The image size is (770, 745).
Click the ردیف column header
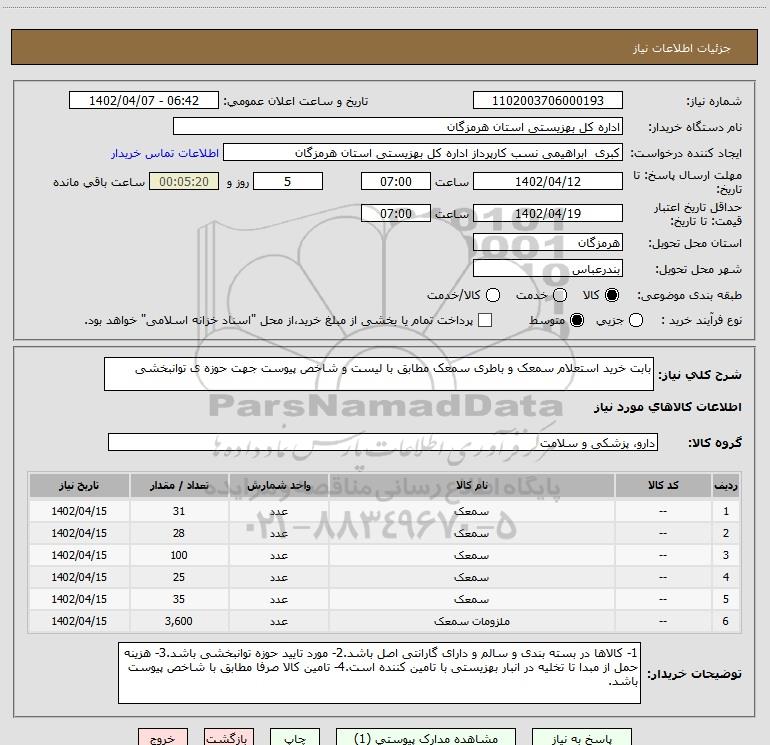click(726, 485)
